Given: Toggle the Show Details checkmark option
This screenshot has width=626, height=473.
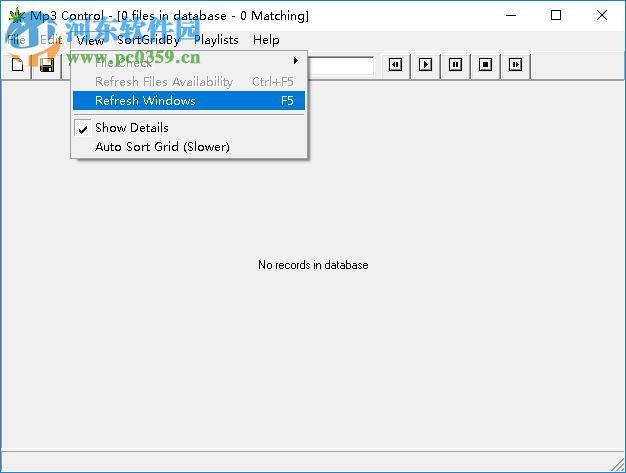Looking at the screenshot, I should pyautogui.click(x=189, y=128).
